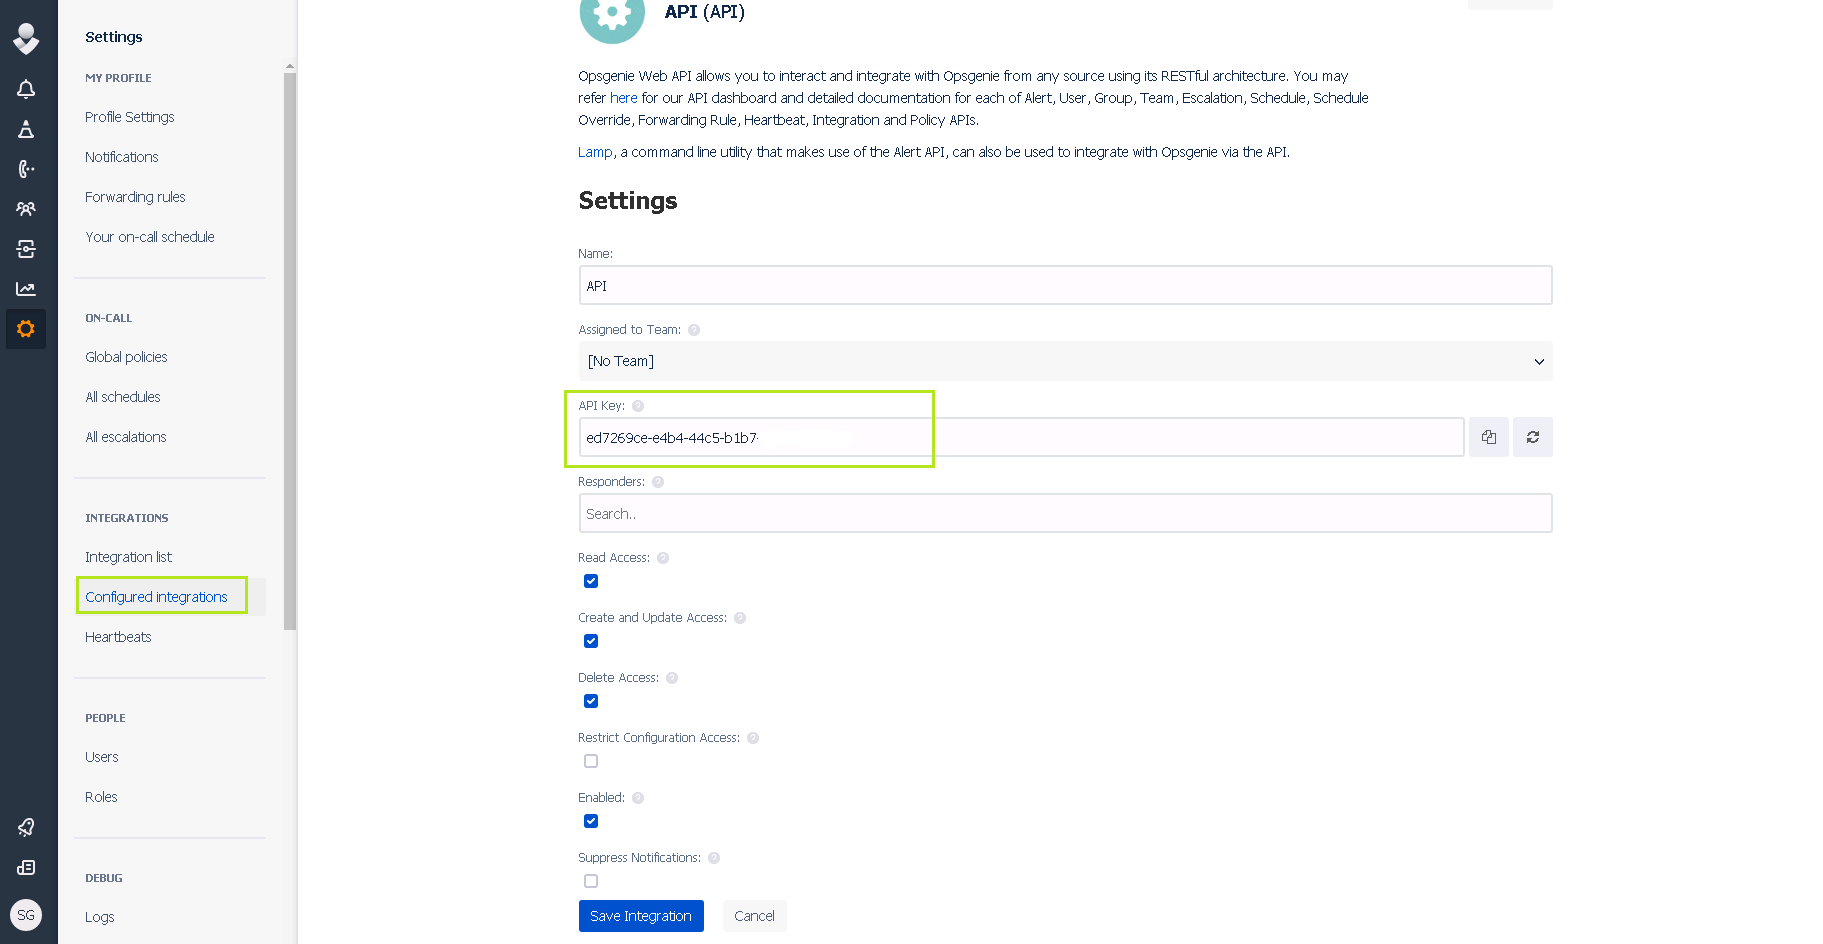Show help tooltip for Delete Access
The width and height of the screenshot is (1823, 944).
(x=672, y=678)
